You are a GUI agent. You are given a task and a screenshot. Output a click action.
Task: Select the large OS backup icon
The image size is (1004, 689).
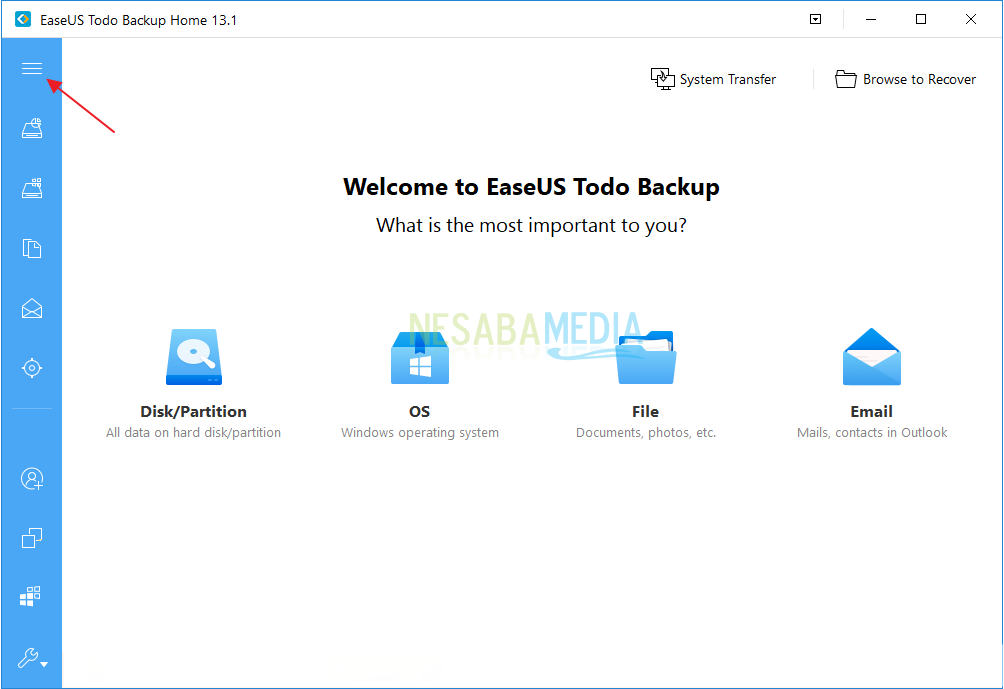420,357
